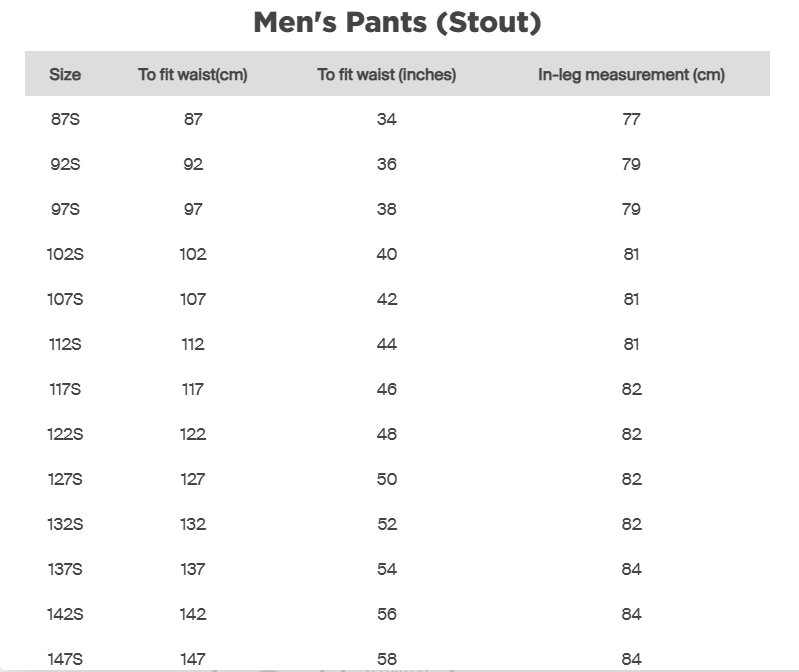This screenshot has width=799, height=672.
Task: Click the Size column header
Action: [x=65, y=75]
